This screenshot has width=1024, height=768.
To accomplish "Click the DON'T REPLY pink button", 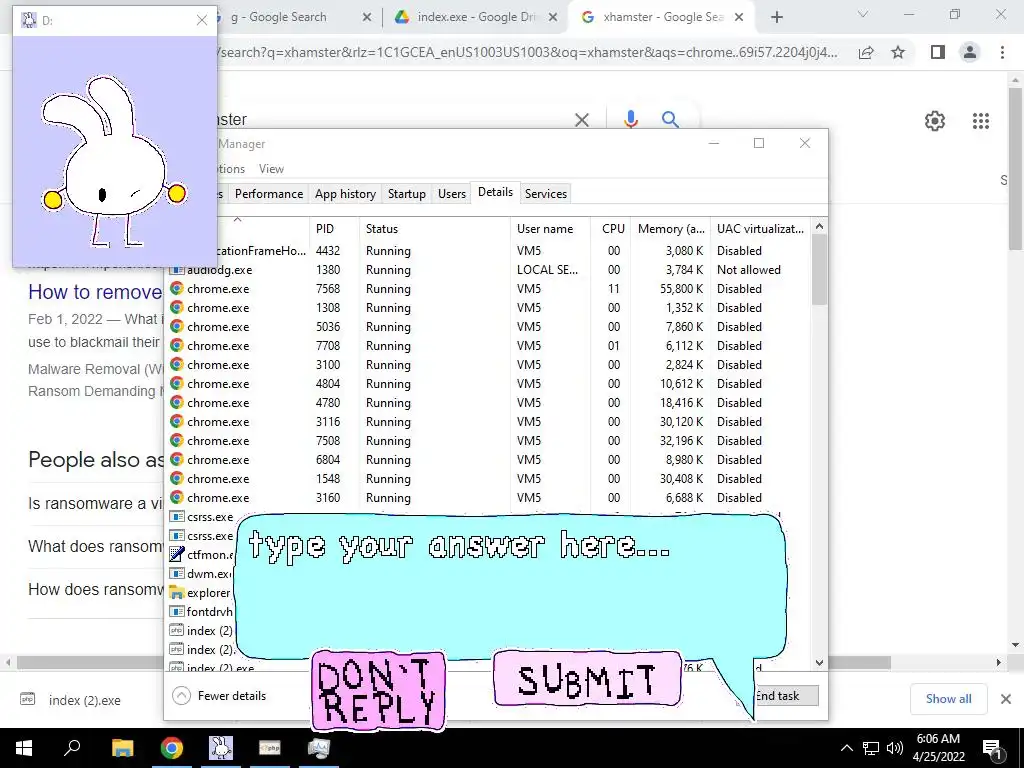I will (x=379, y=690).
